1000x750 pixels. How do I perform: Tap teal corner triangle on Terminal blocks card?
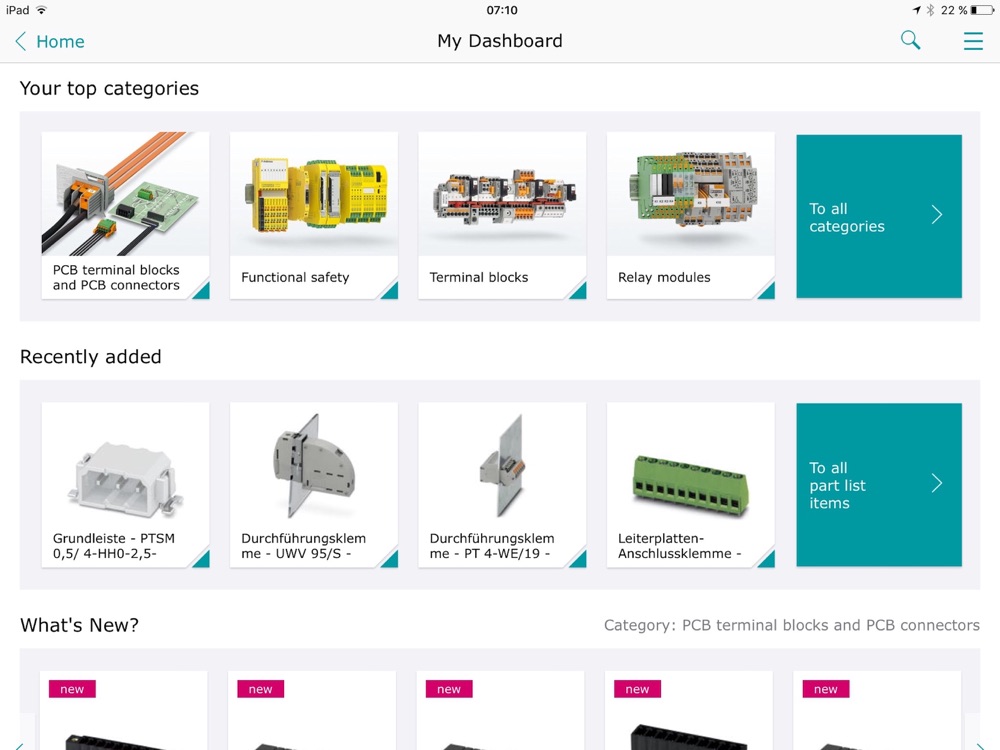tap(580, 292)
